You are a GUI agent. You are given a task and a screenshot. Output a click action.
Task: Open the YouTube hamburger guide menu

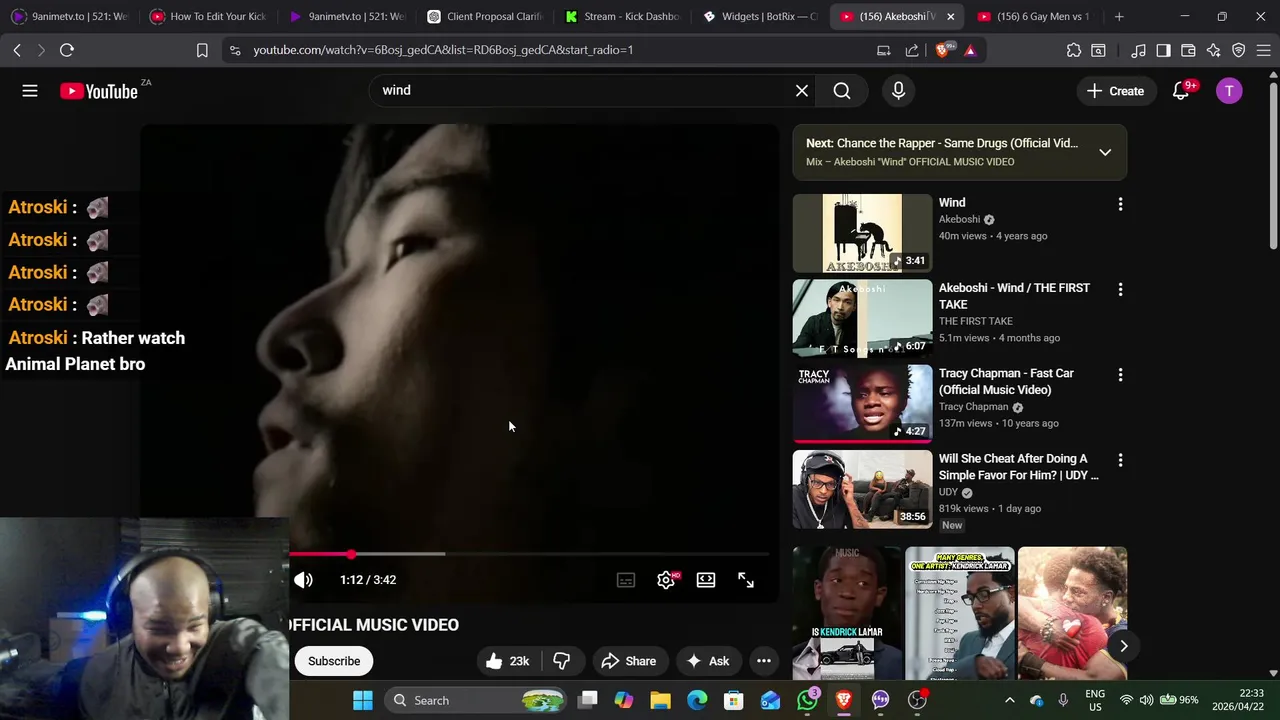tap(30, 91)
